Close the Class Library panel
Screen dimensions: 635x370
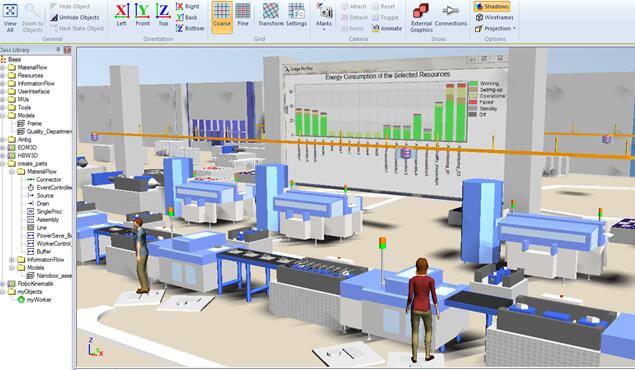(67, 50)
